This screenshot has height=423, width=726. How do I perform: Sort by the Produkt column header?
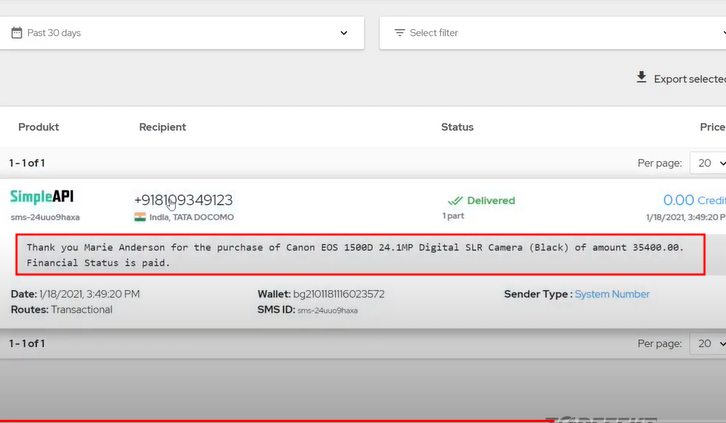pyautogui.click(x=38, y=127)
